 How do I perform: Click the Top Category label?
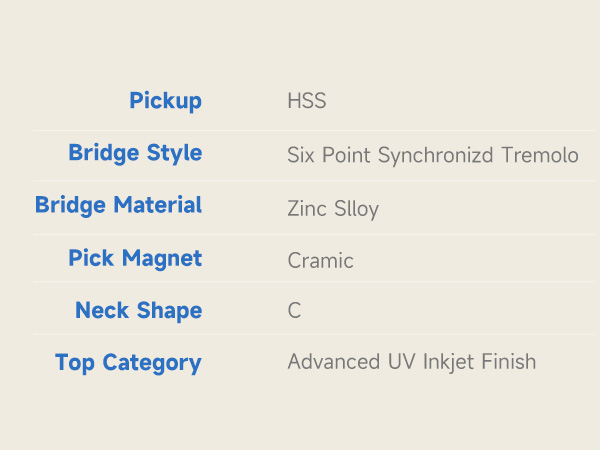pos(128,362)
